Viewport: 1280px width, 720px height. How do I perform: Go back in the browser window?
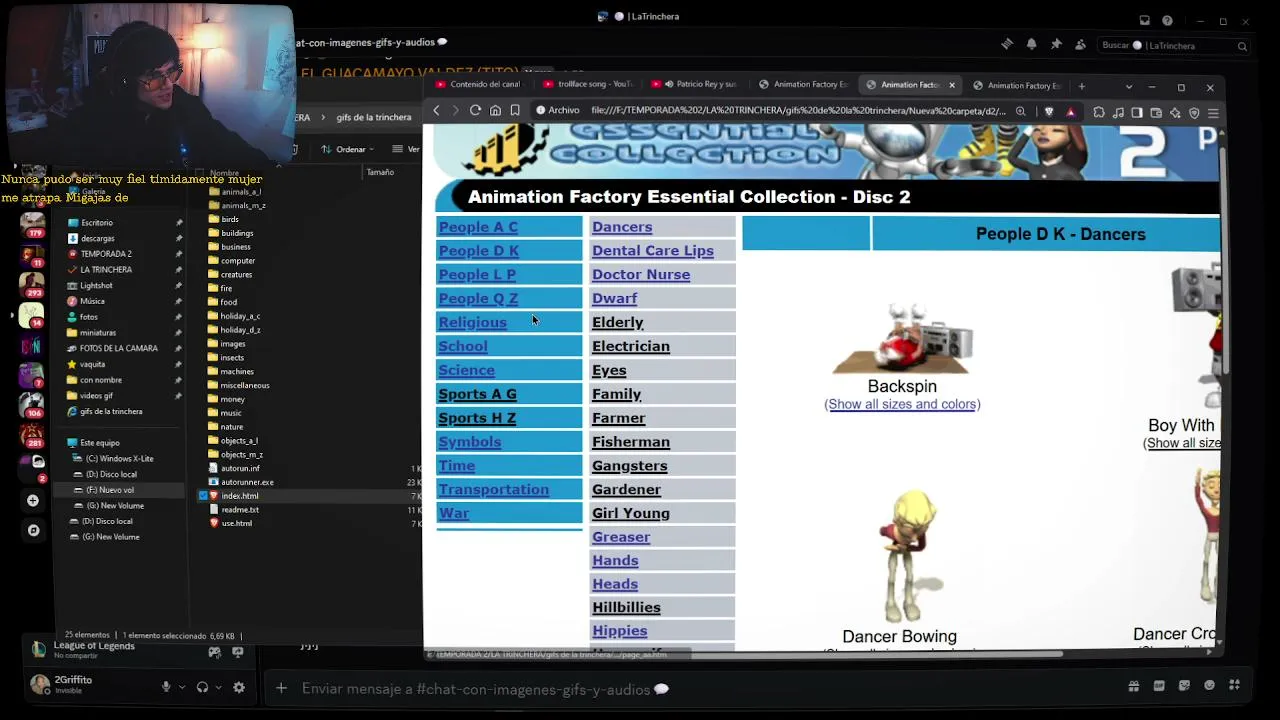436,110
